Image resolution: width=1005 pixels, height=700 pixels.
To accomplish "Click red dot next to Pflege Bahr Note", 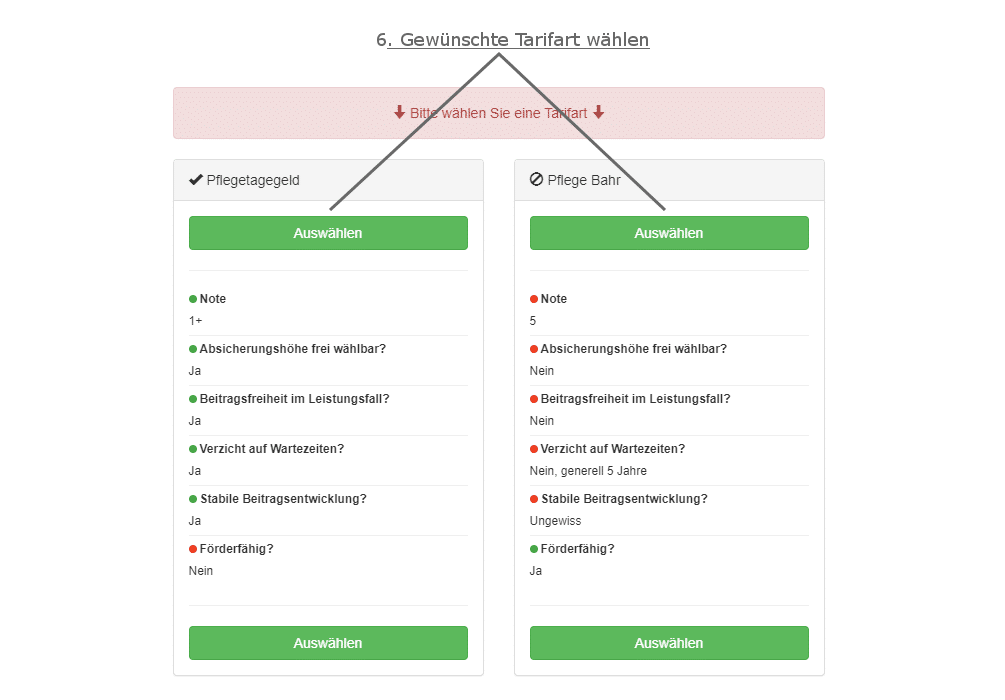I will point(534,299).
